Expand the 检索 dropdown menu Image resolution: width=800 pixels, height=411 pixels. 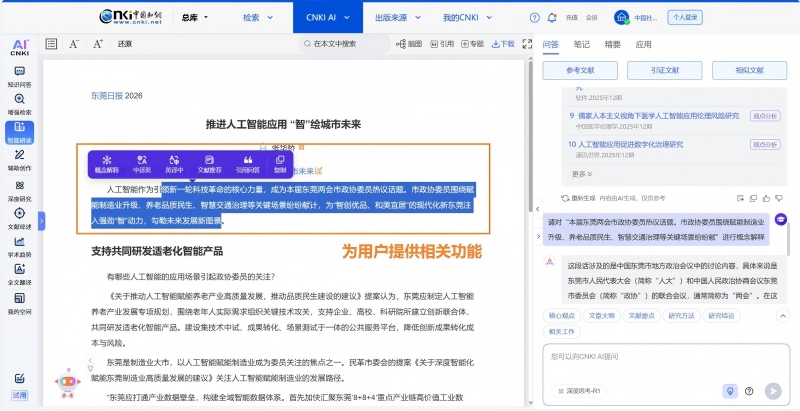pyautogui.click(x=256, y=17)
